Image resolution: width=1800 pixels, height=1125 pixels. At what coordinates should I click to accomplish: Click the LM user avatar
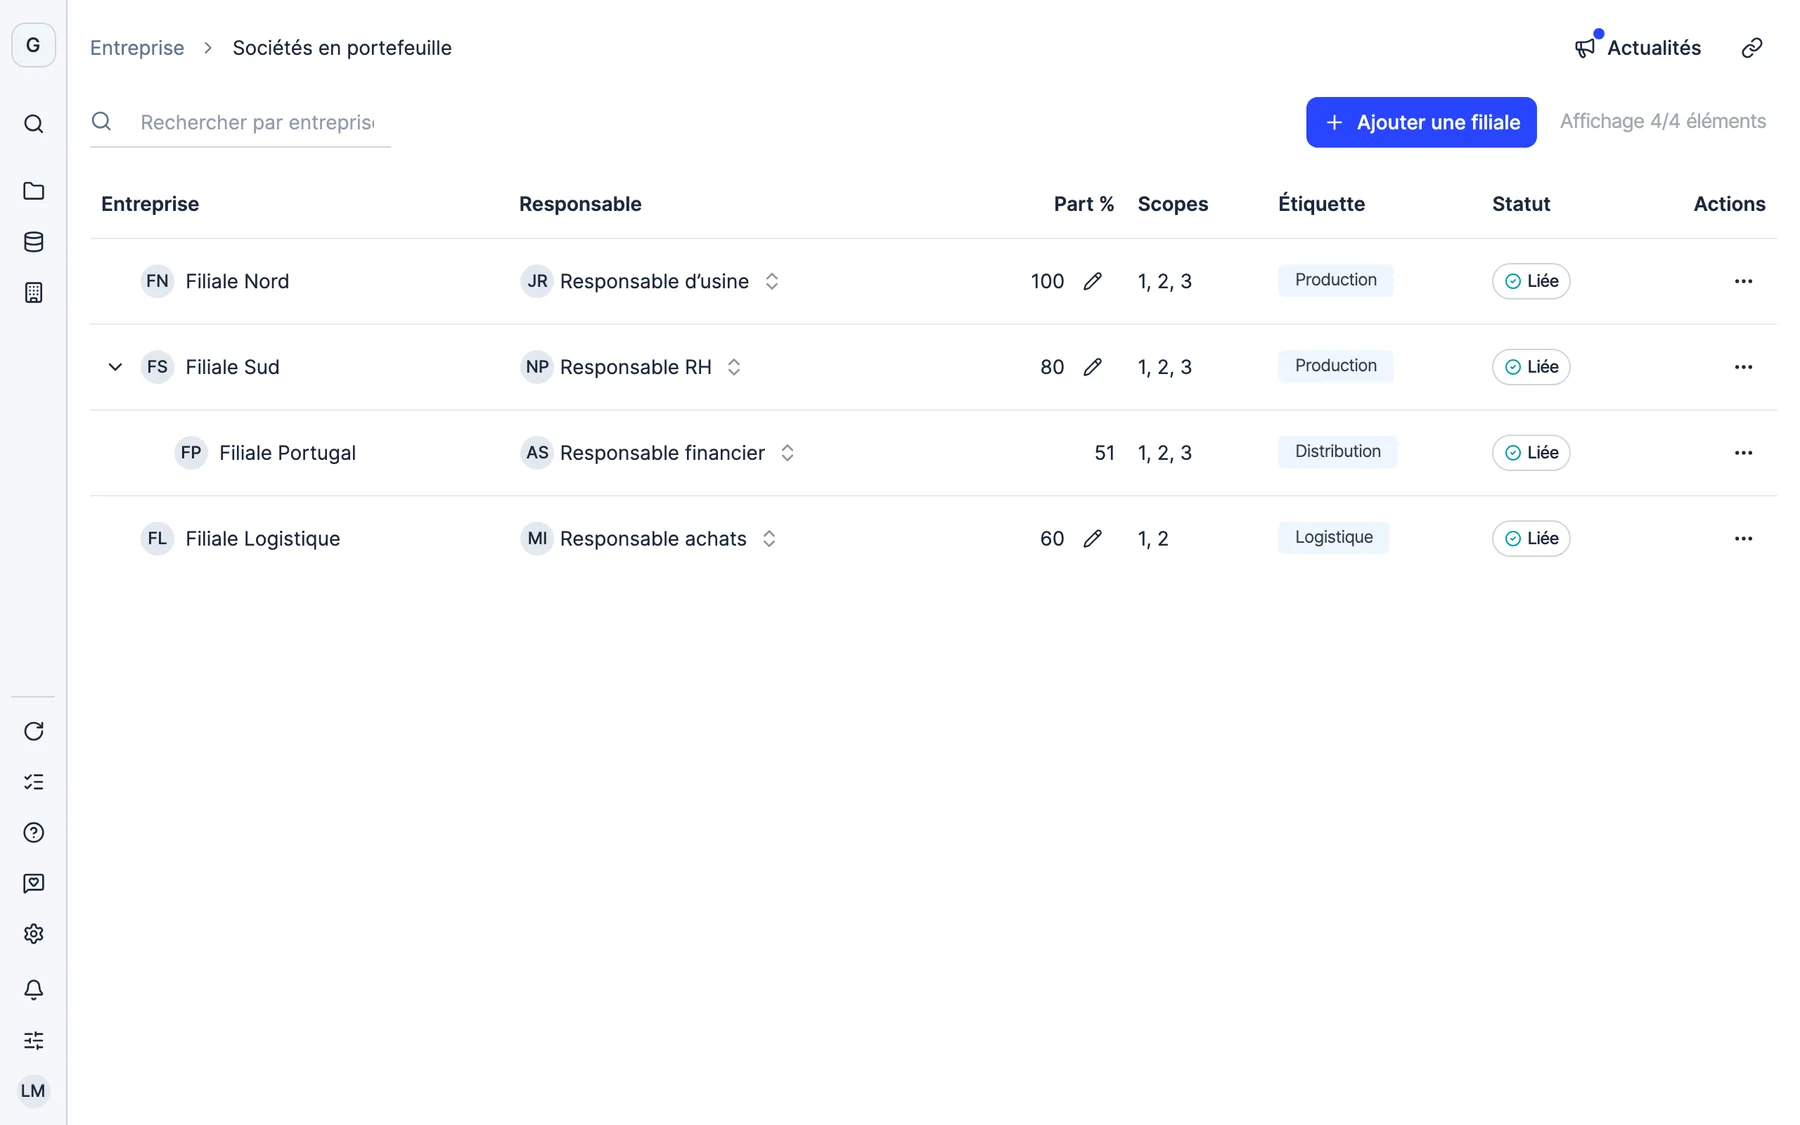[x=33, y=1091]
